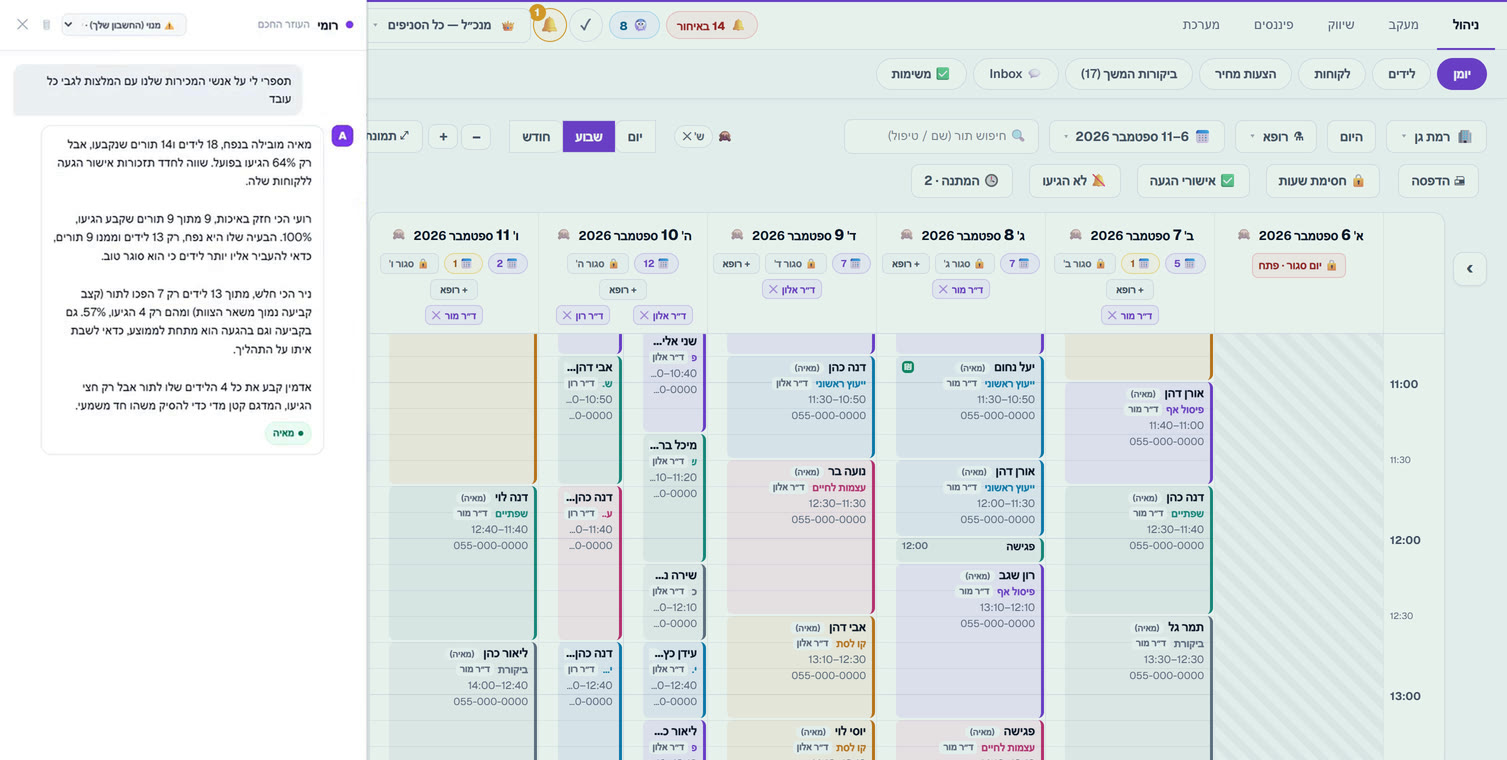This screenshot has width=1507, height=760.
Task: Click the blue pill showing 8
Action: (634, 25)
